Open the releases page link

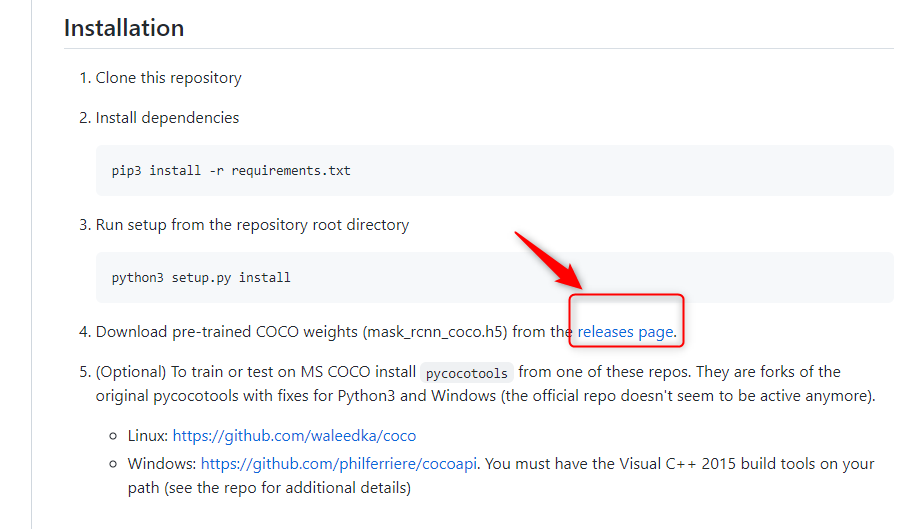coord(625,332)
